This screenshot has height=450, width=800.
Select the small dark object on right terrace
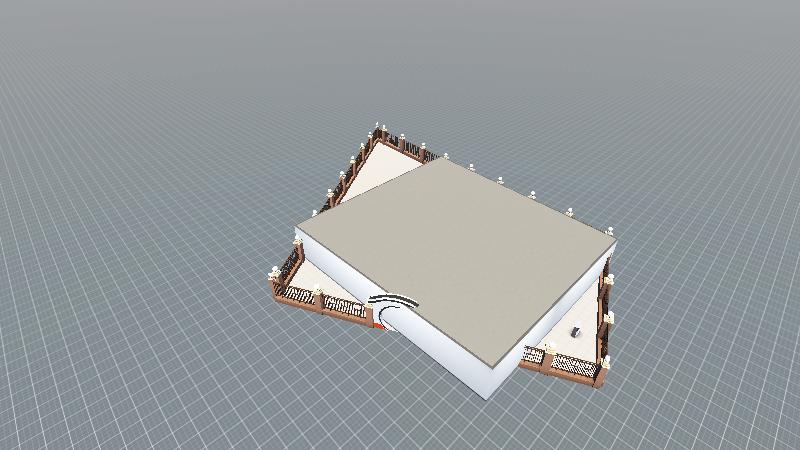click(x=576, y=330)
